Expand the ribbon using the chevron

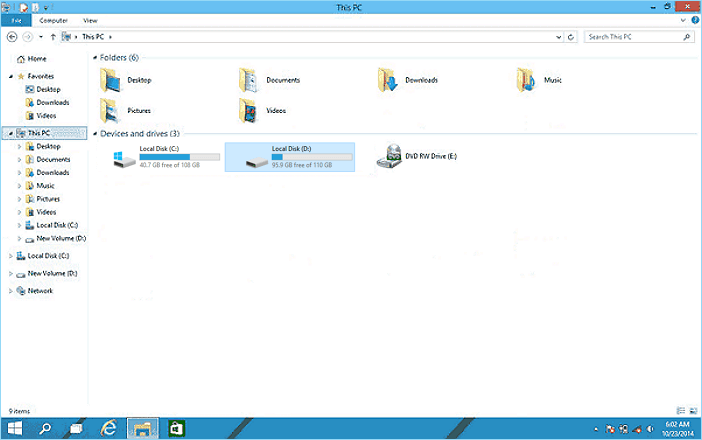click(683, 20)
